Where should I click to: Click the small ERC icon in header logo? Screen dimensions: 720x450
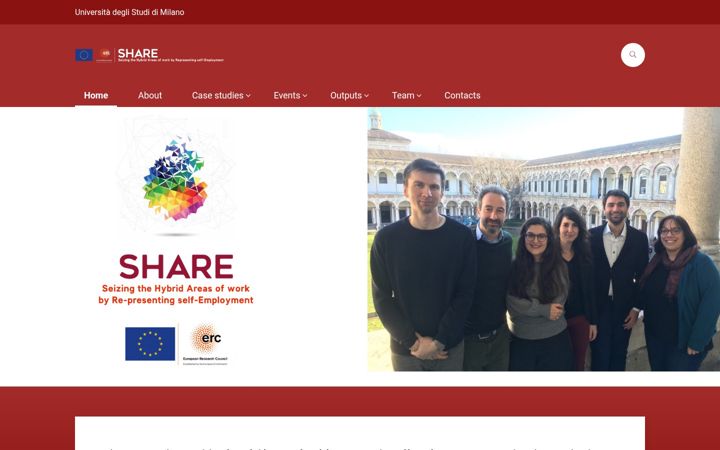coord(105,54)
